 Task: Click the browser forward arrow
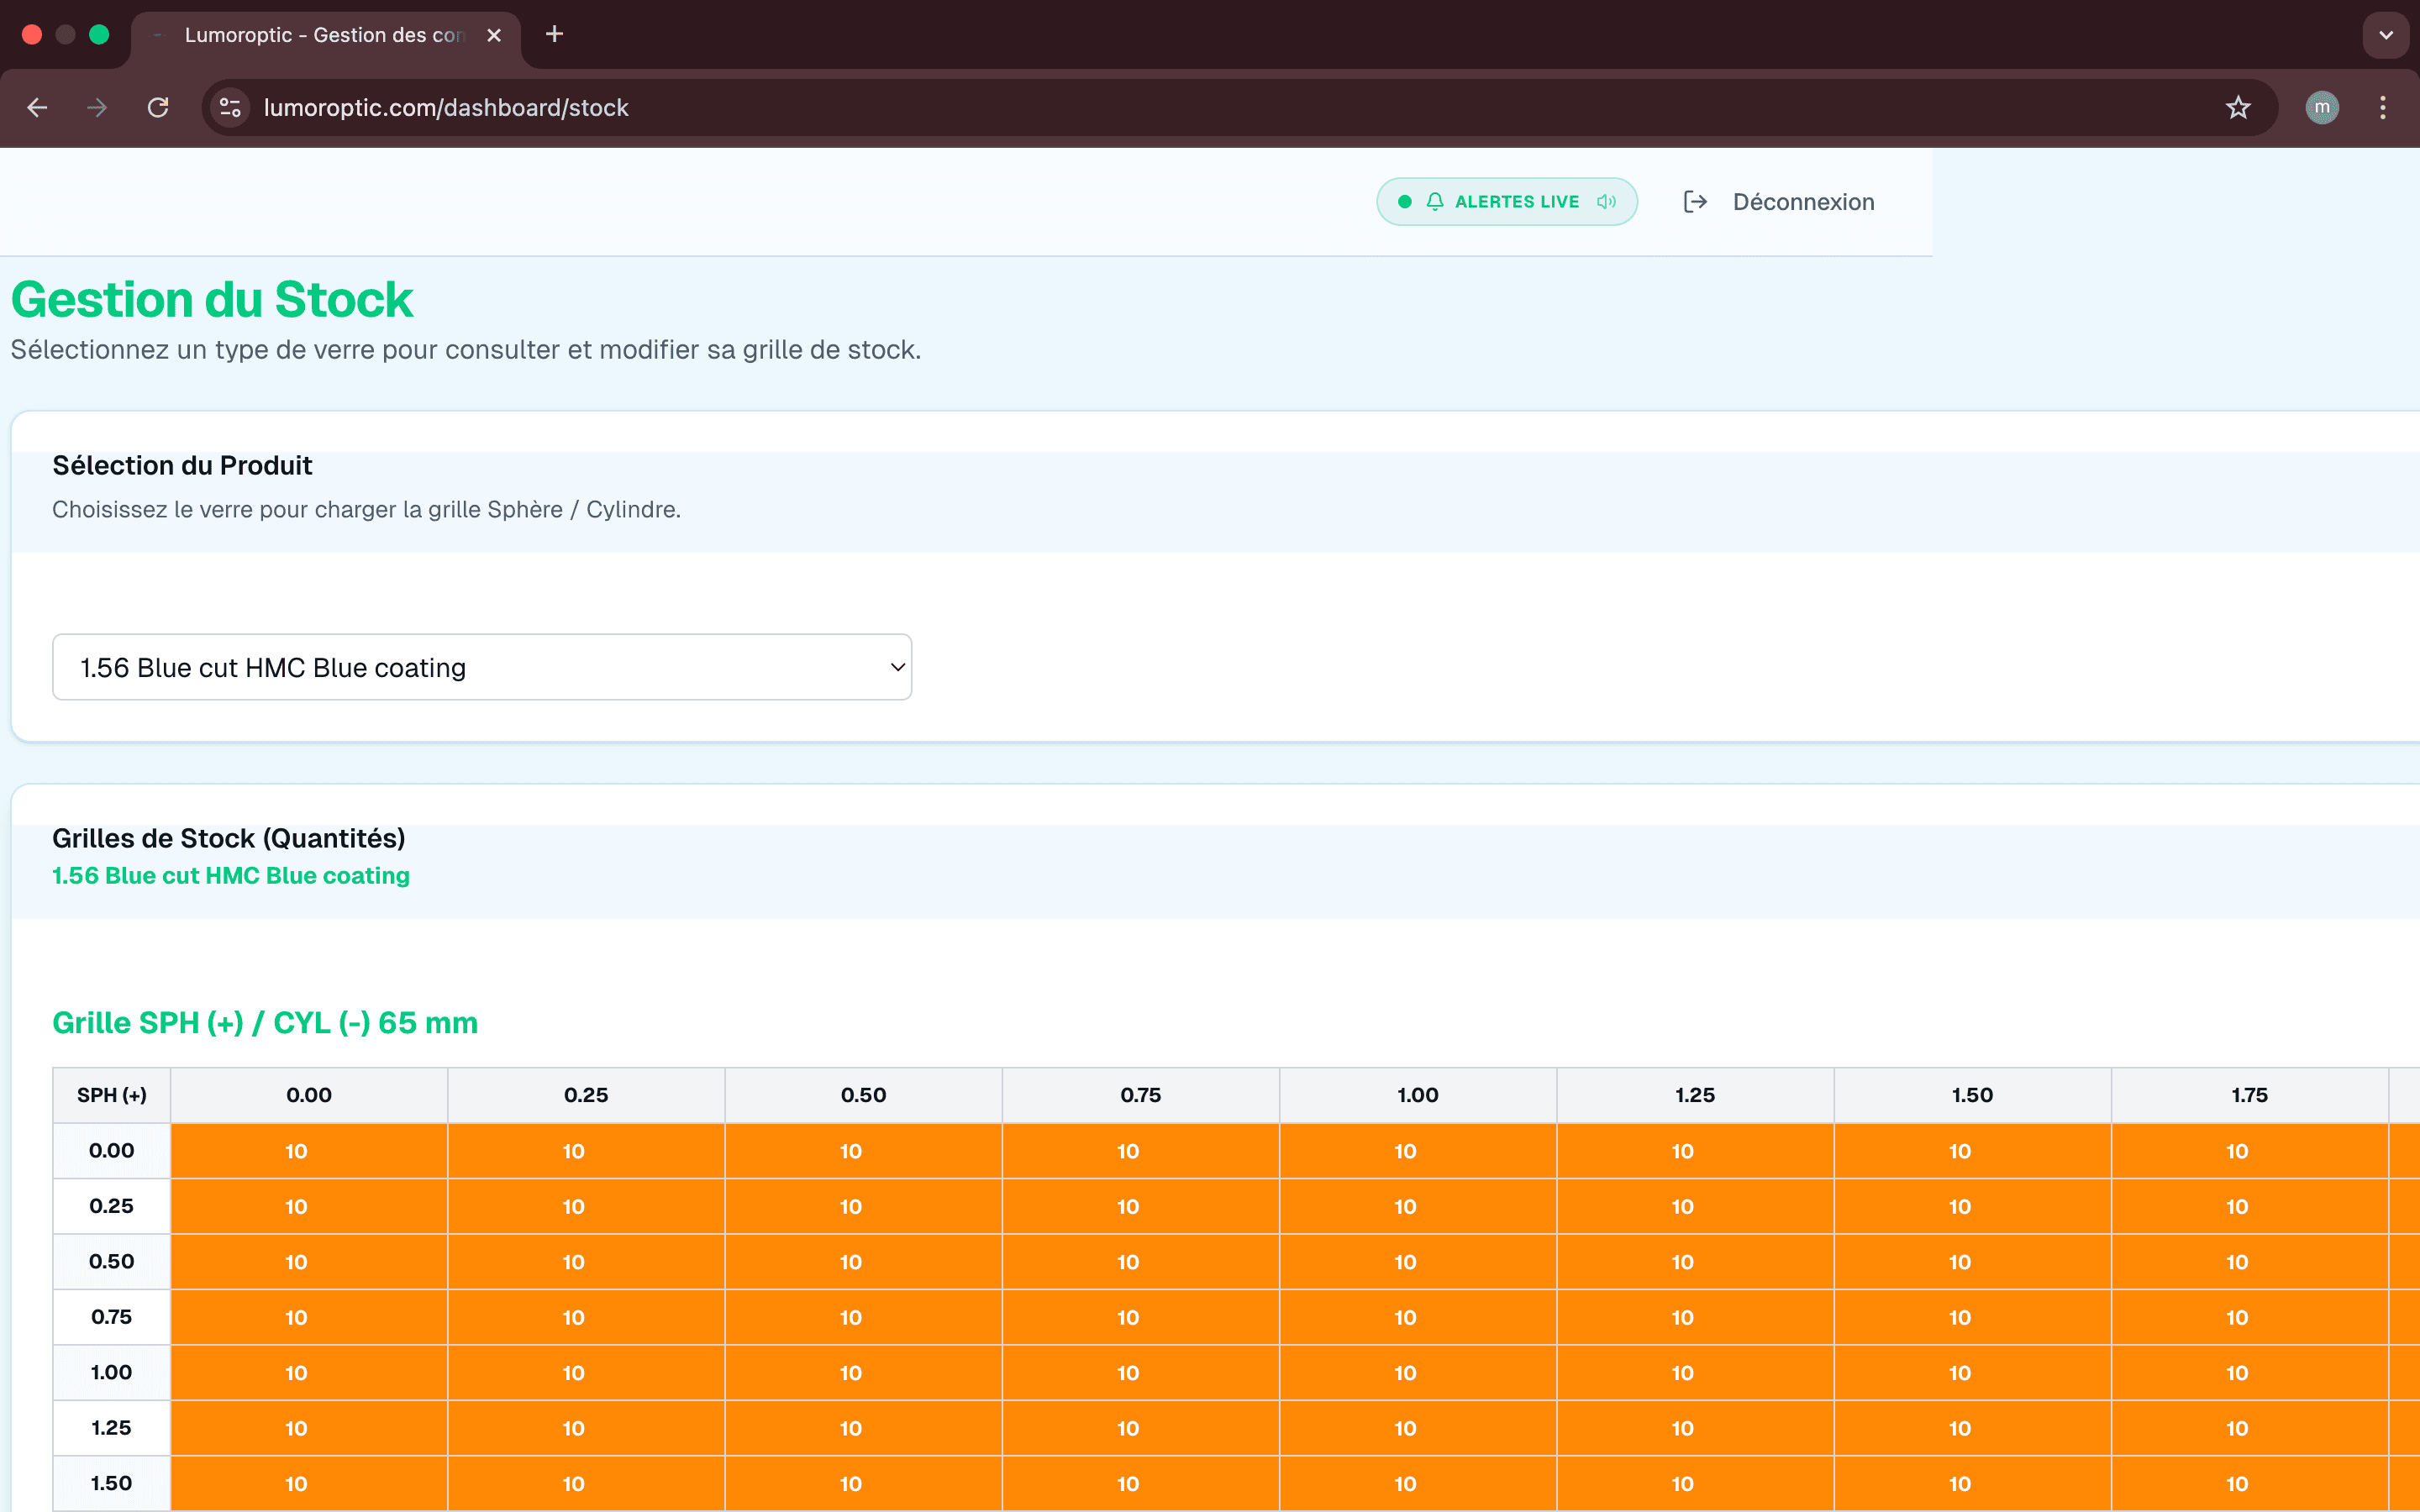point(97,107)
